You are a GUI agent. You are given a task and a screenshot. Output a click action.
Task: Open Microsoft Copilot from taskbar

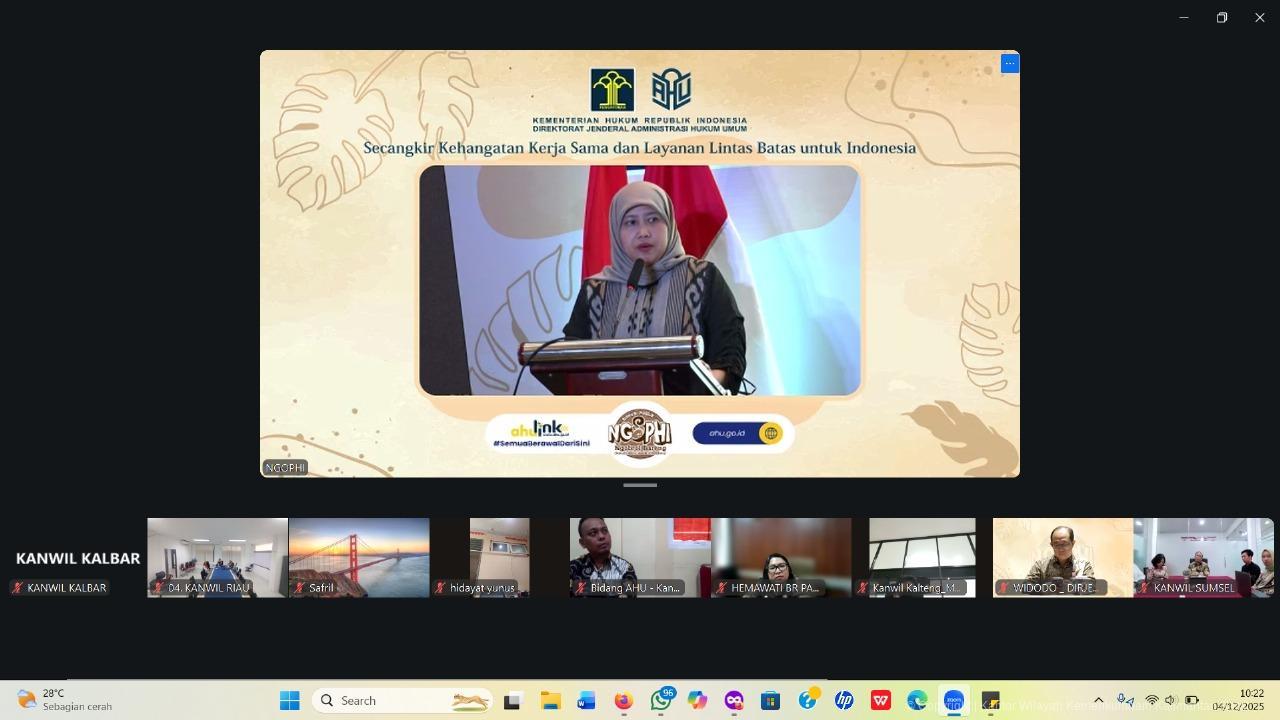click(x=697, y=701)
